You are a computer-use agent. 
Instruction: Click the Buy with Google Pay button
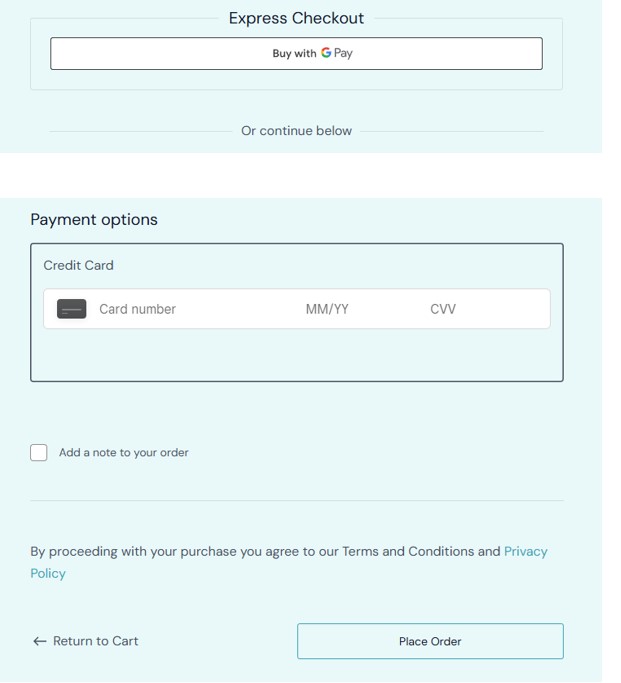[296, 54]
